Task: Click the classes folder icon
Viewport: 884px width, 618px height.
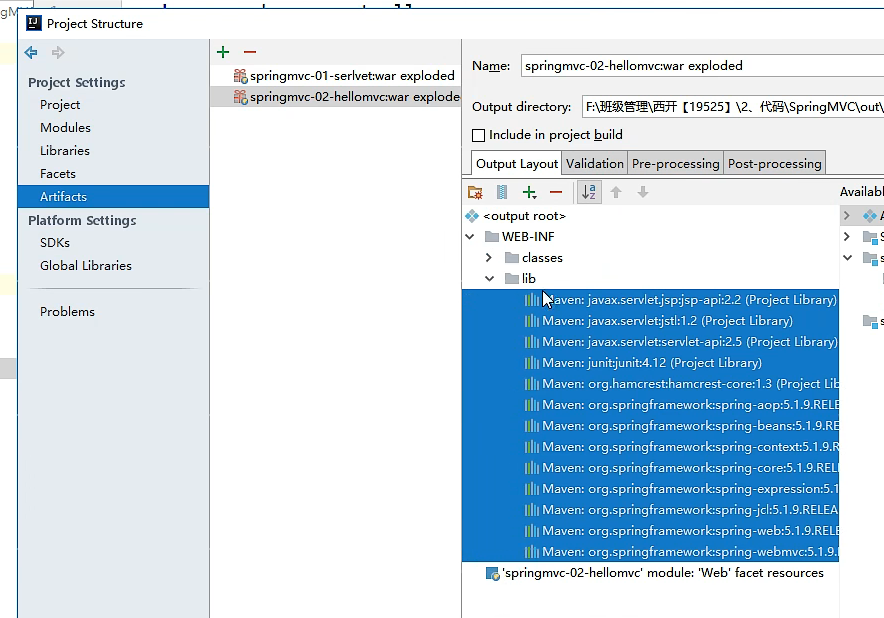Action: pos(512,258)
